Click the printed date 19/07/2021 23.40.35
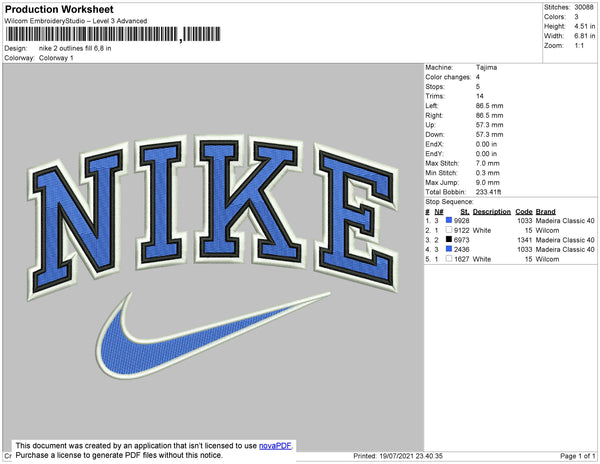This screenshot has height=464, width=600. click(411, 456)
